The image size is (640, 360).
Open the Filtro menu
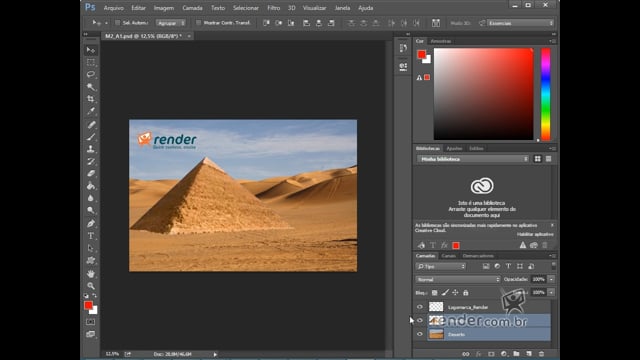273,8
